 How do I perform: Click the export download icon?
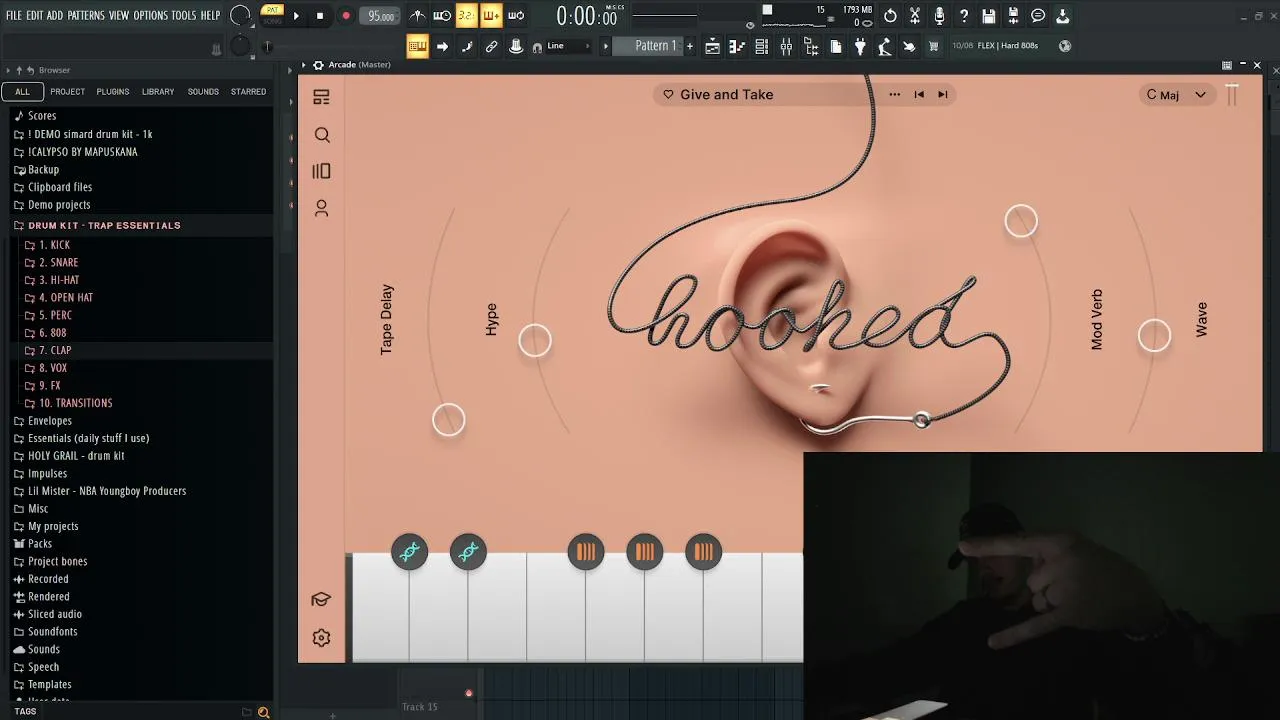pyautogui.click(x=1063, y=16)
